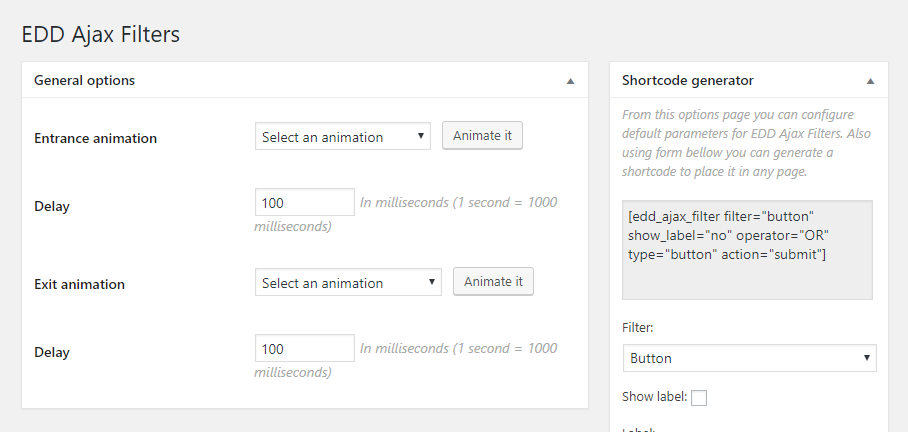Open the Exit animation dropdown

pos(348,282)
